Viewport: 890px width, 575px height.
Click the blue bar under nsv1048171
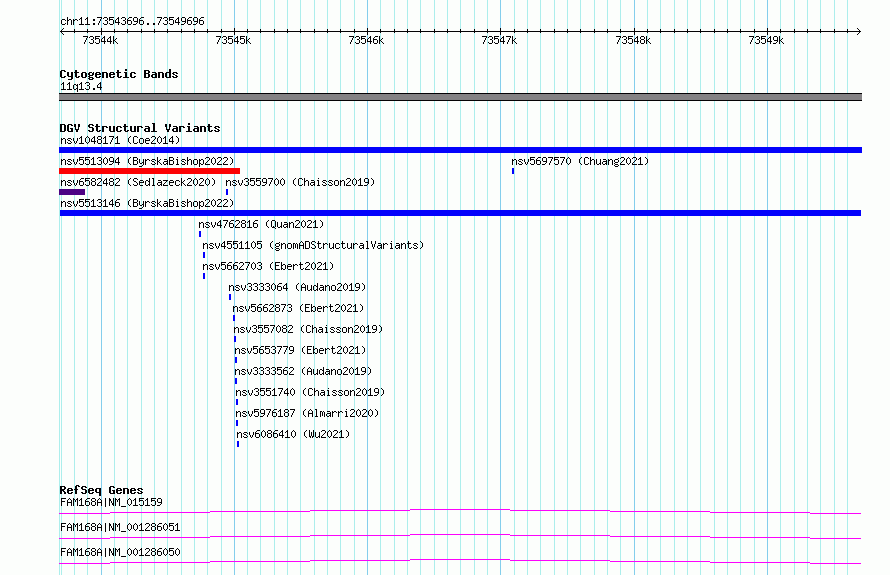click(x=460, y=150)
